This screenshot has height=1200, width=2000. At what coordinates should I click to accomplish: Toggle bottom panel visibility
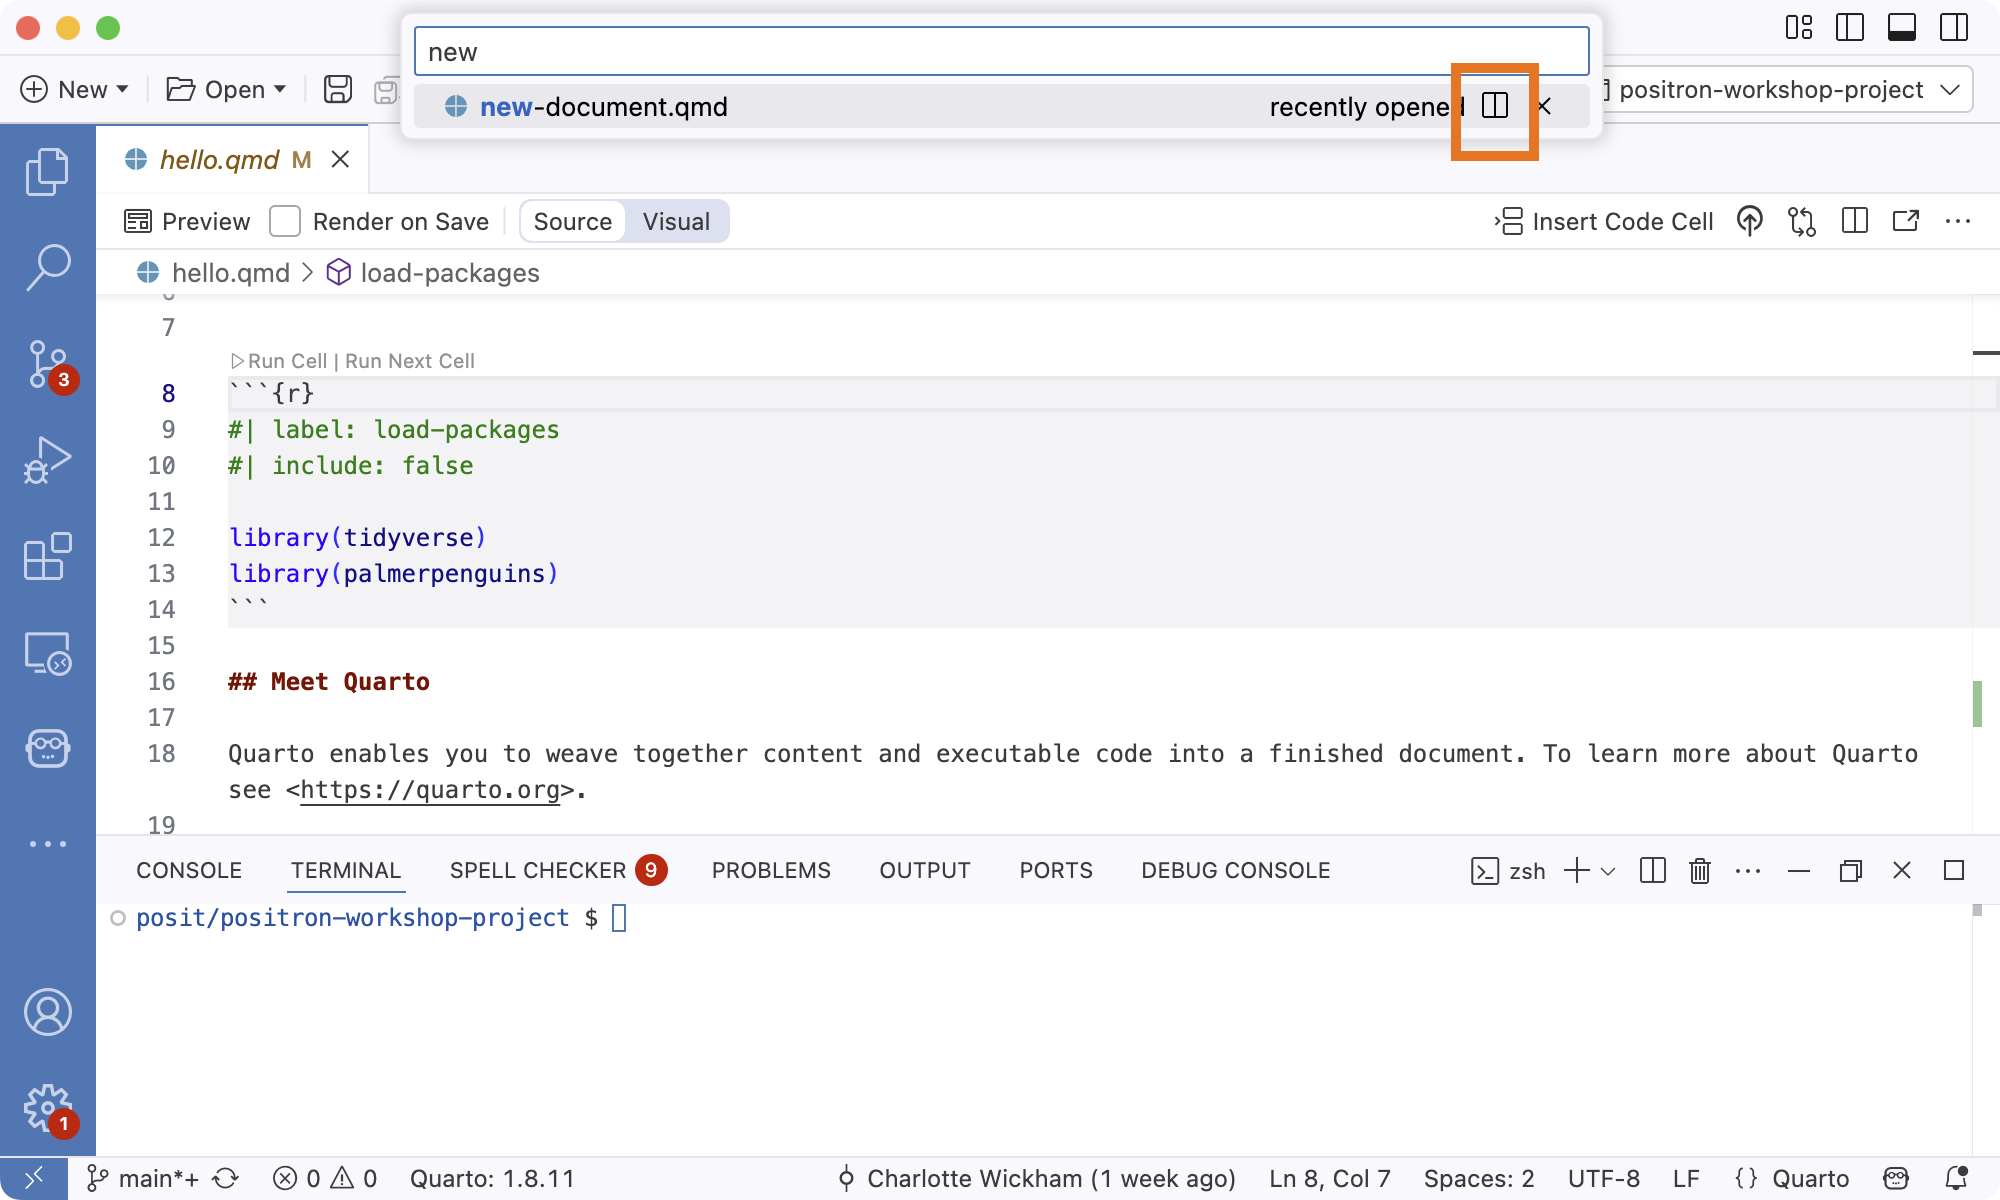[x=1902, y=27]
